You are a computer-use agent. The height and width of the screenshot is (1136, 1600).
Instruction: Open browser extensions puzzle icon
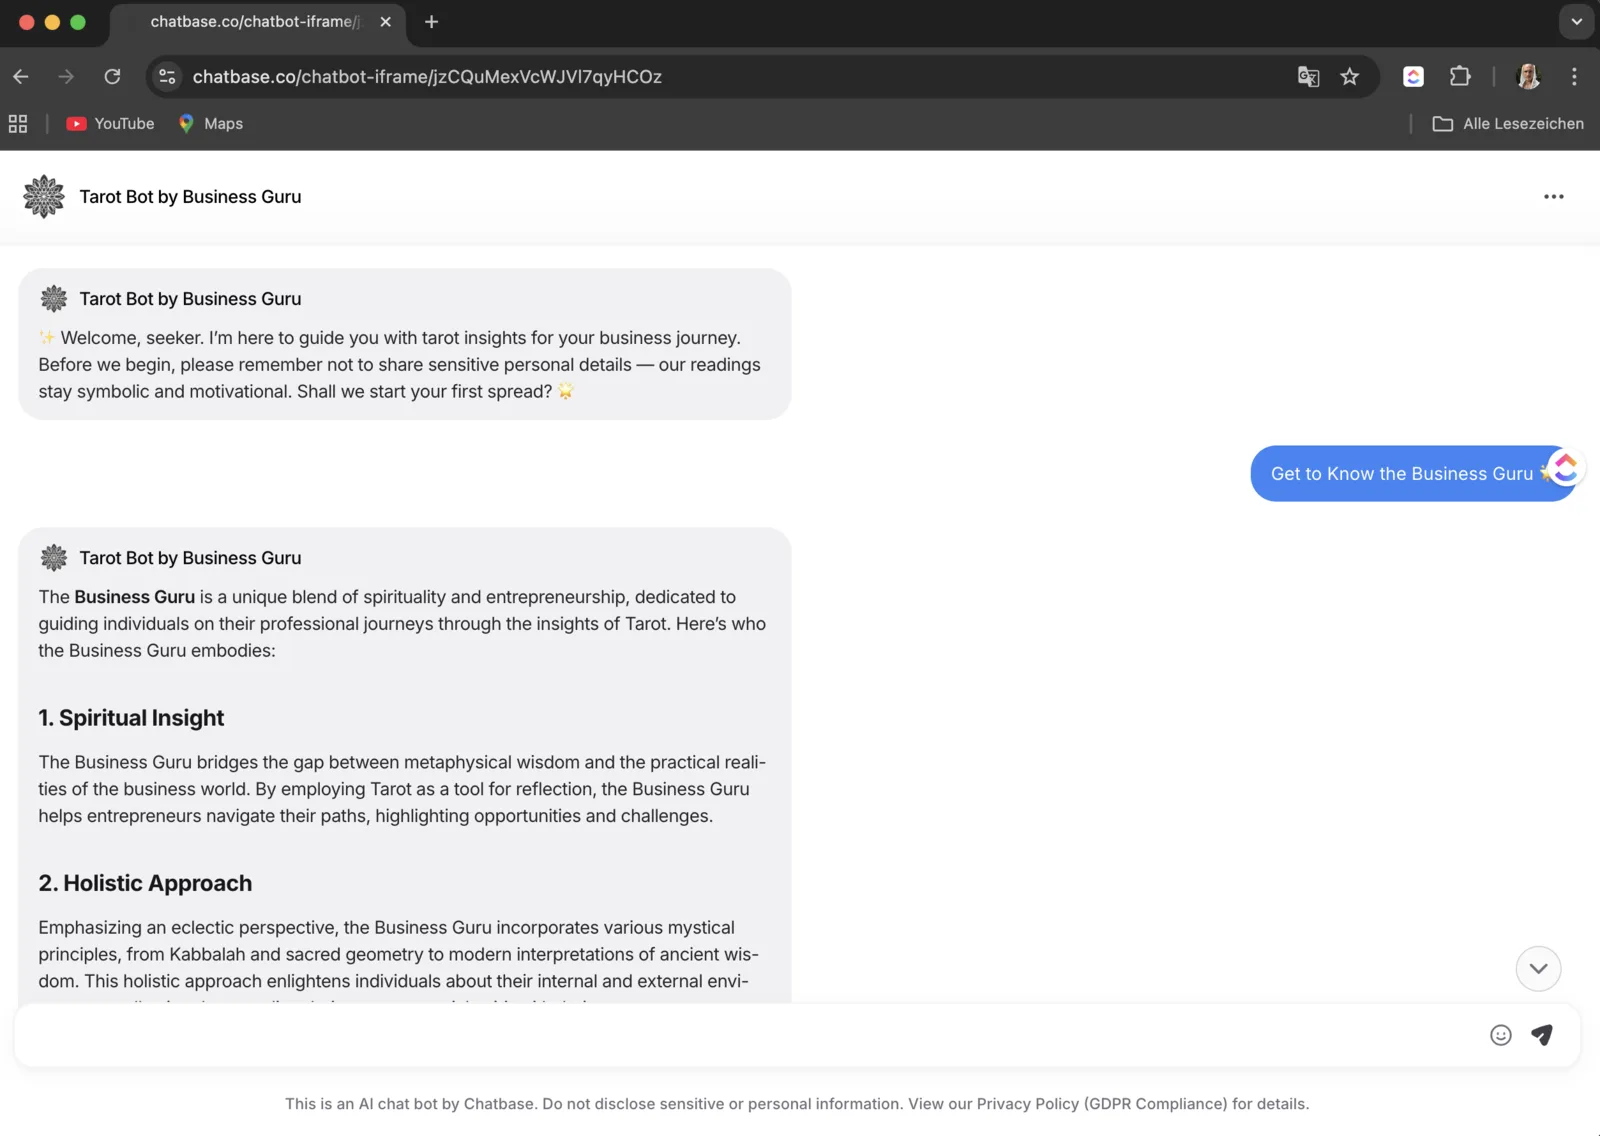(1460, 77)
